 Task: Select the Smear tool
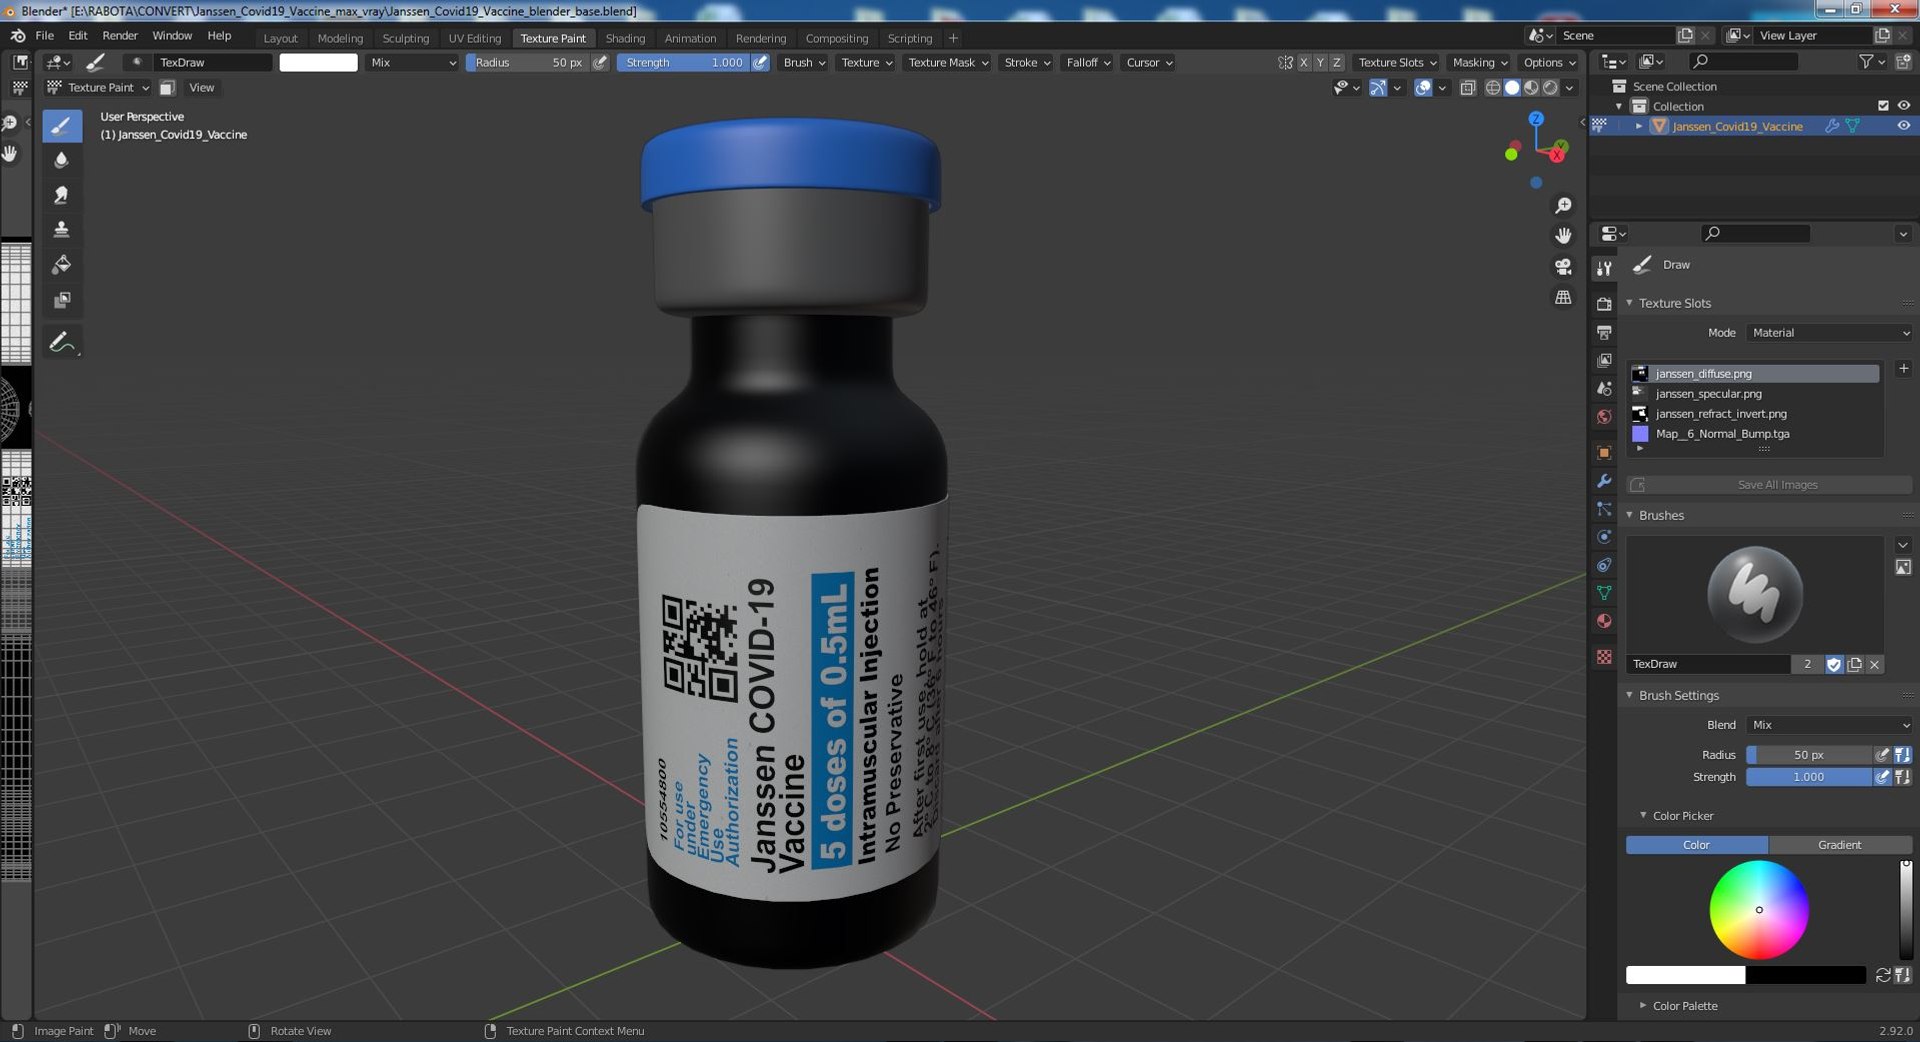click(x=62, y=195)
